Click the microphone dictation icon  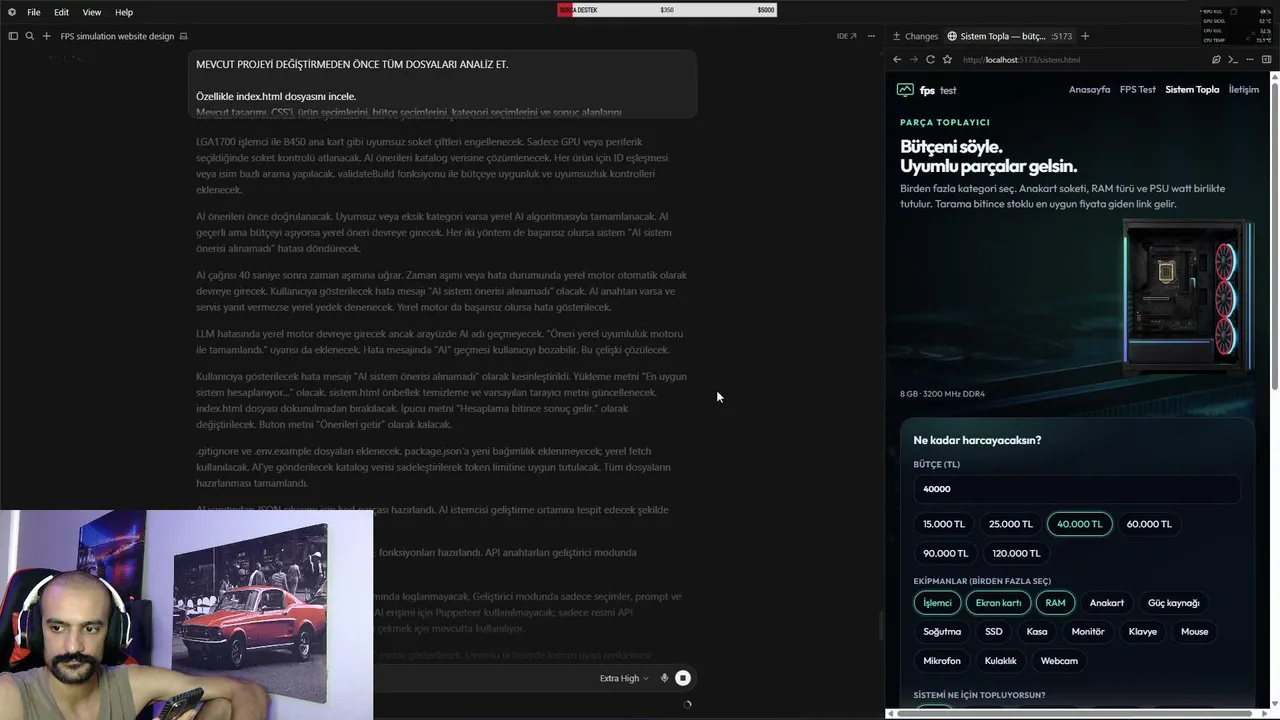pos(664,678)
